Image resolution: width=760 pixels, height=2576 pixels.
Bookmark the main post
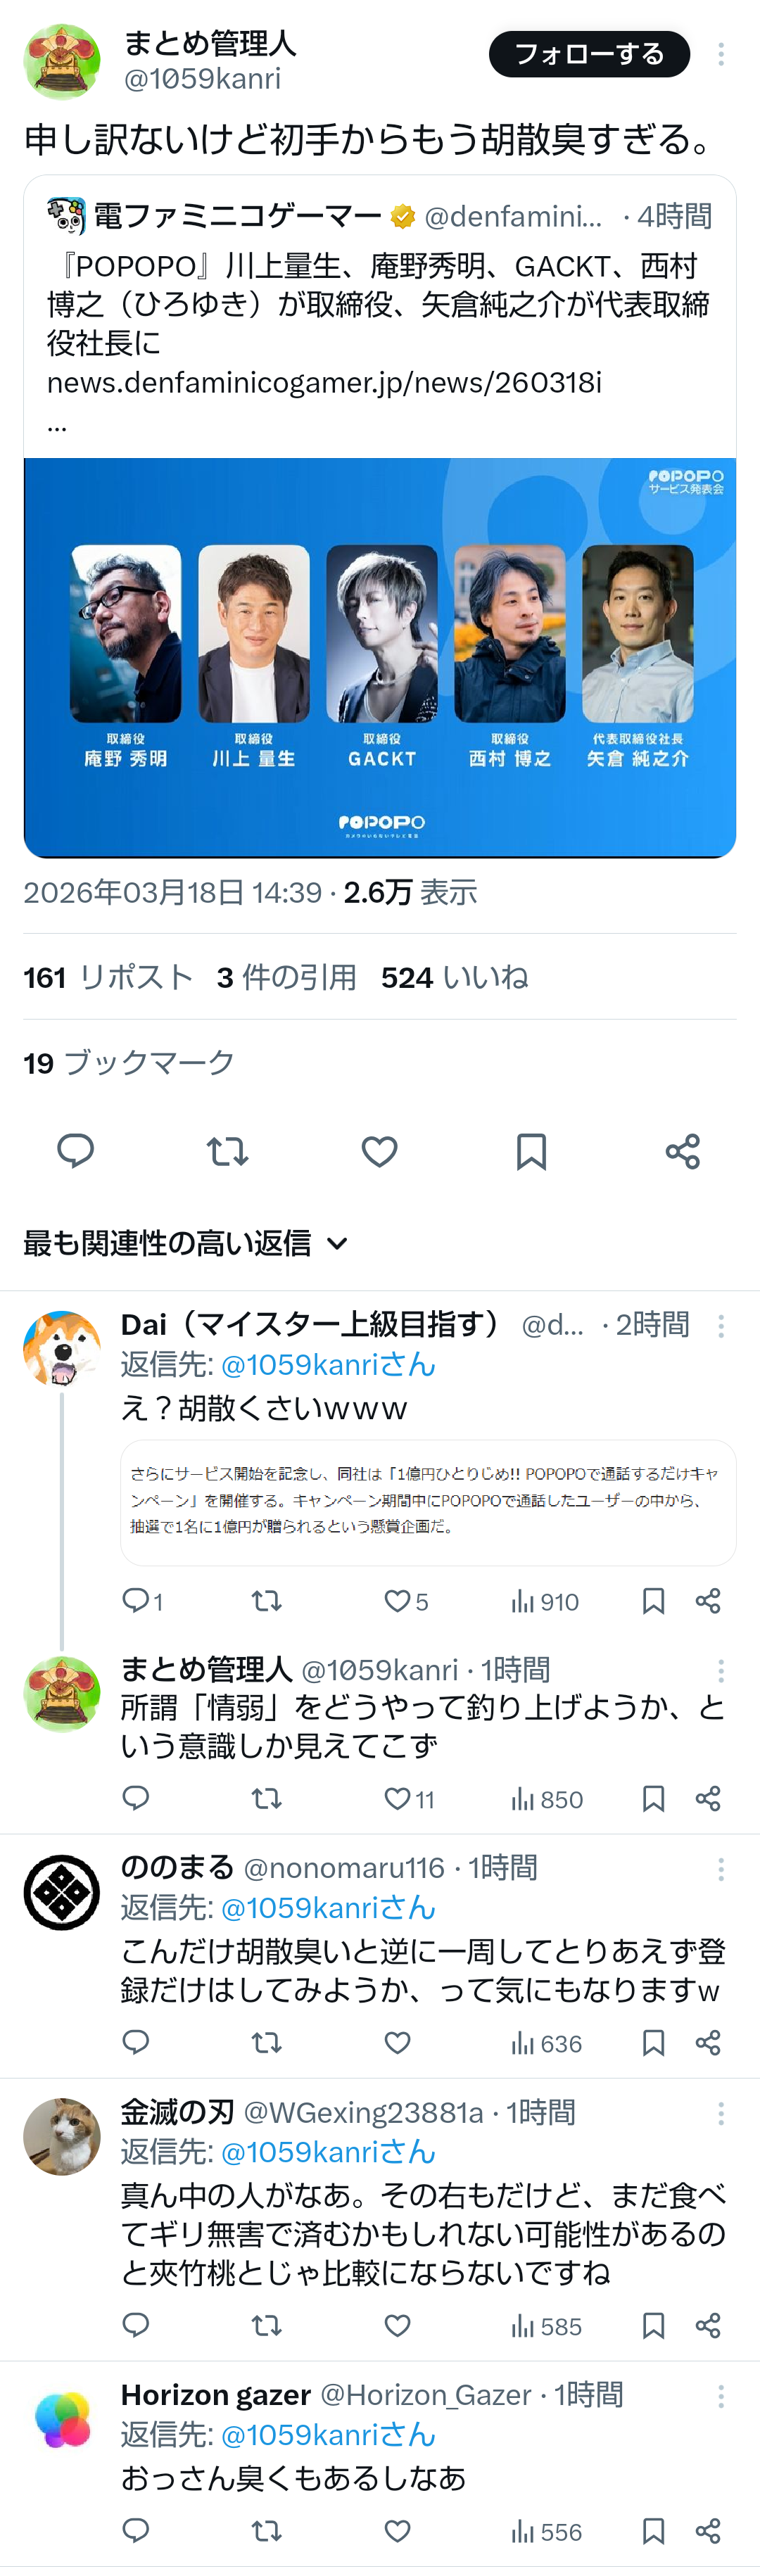coord(531,1151)
